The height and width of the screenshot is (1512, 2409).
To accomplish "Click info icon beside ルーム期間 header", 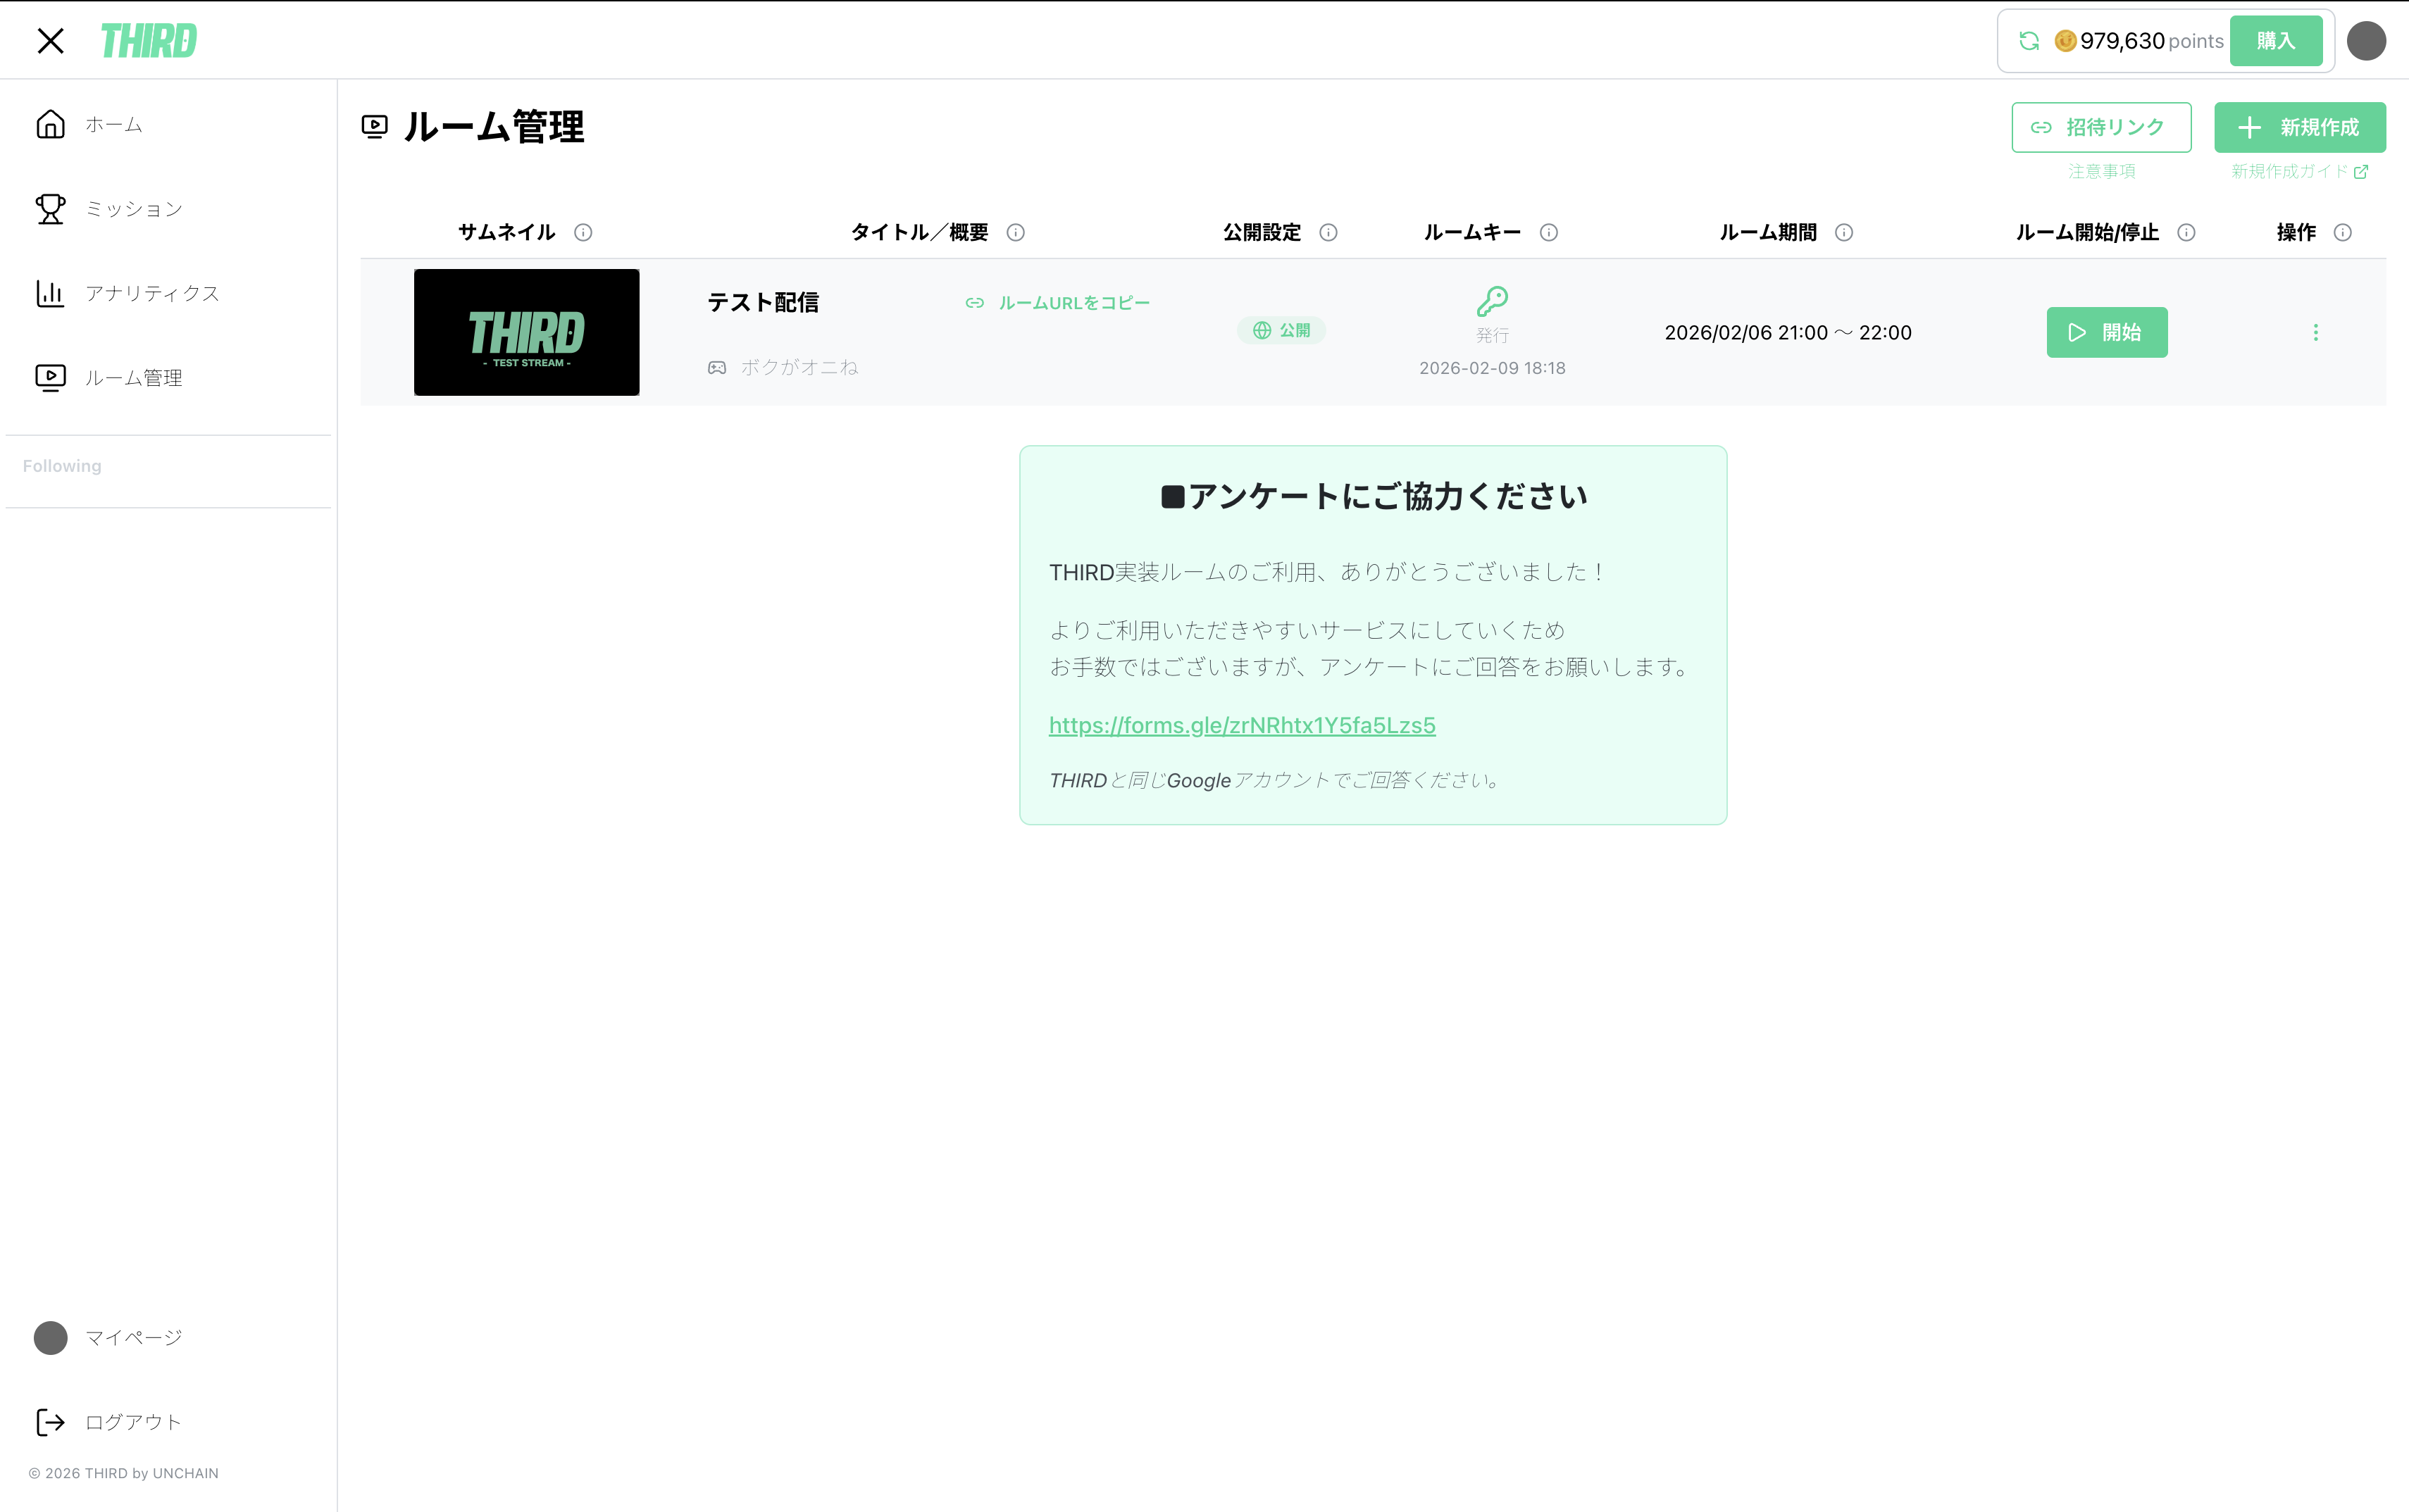I will click(x=1843, y=232).
